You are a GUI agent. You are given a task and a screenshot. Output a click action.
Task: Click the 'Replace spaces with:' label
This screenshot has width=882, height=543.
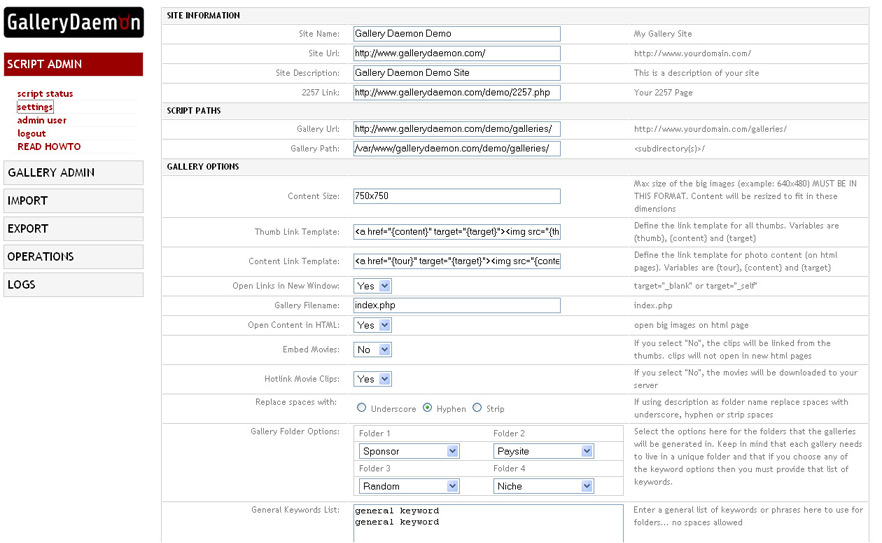pos(296,402)
